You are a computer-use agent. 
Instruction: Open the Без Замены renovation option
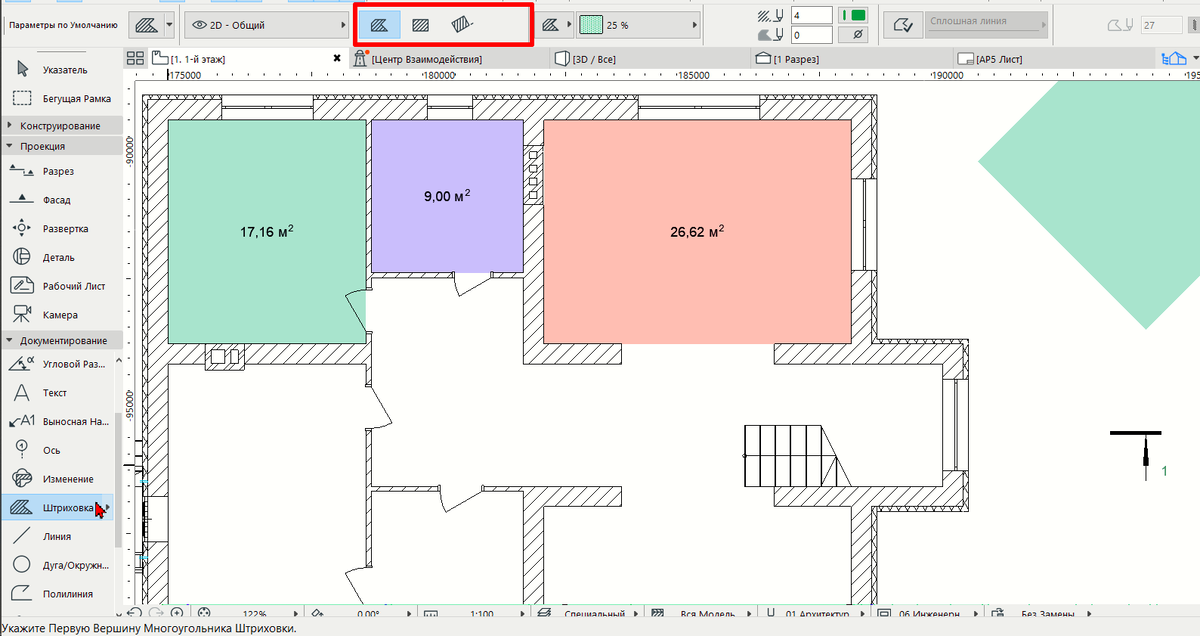pos(1040,613)
